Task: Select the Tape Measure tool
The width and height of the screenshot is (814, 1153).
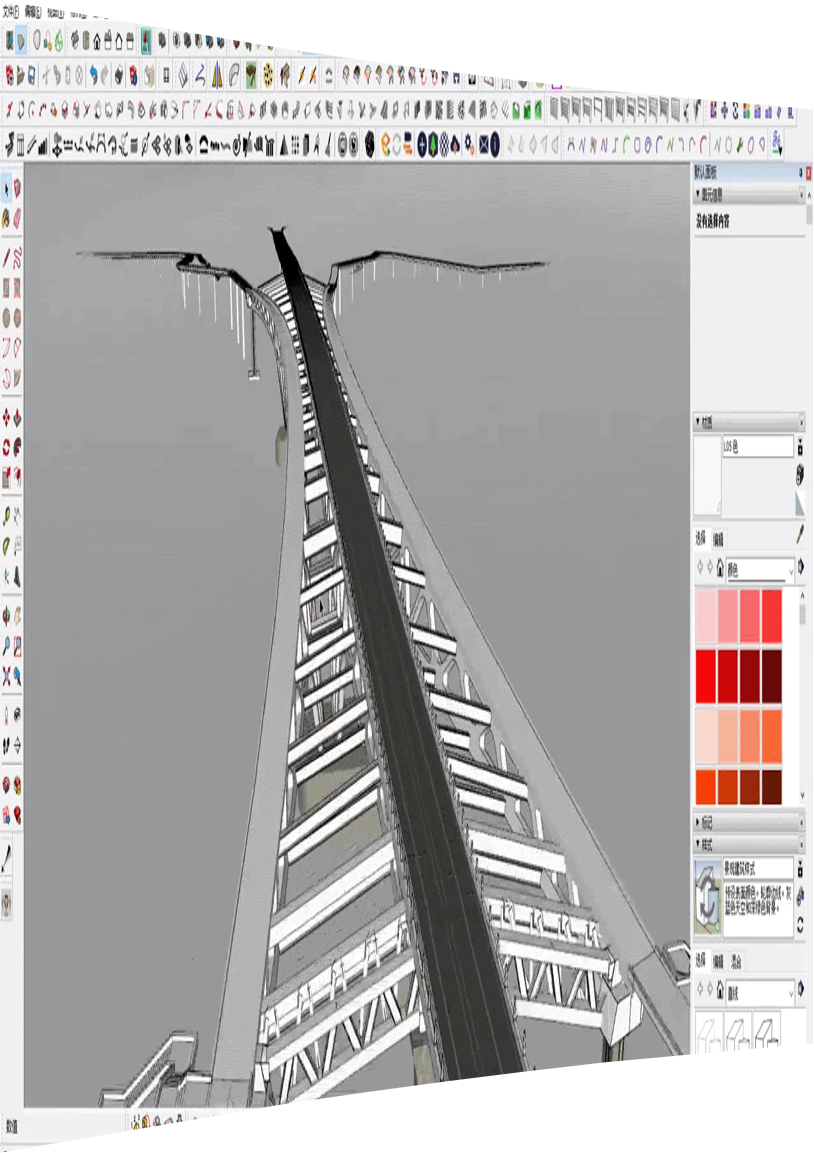Action: click(x=7, y=517)
